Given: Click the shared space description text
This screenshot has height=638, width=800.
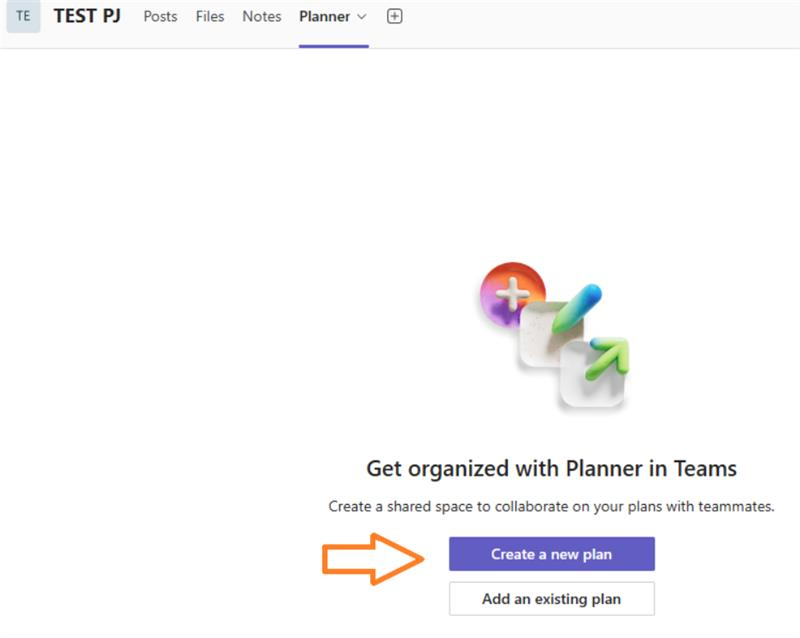Looking at the screenshot, I should tap(551, 502).
